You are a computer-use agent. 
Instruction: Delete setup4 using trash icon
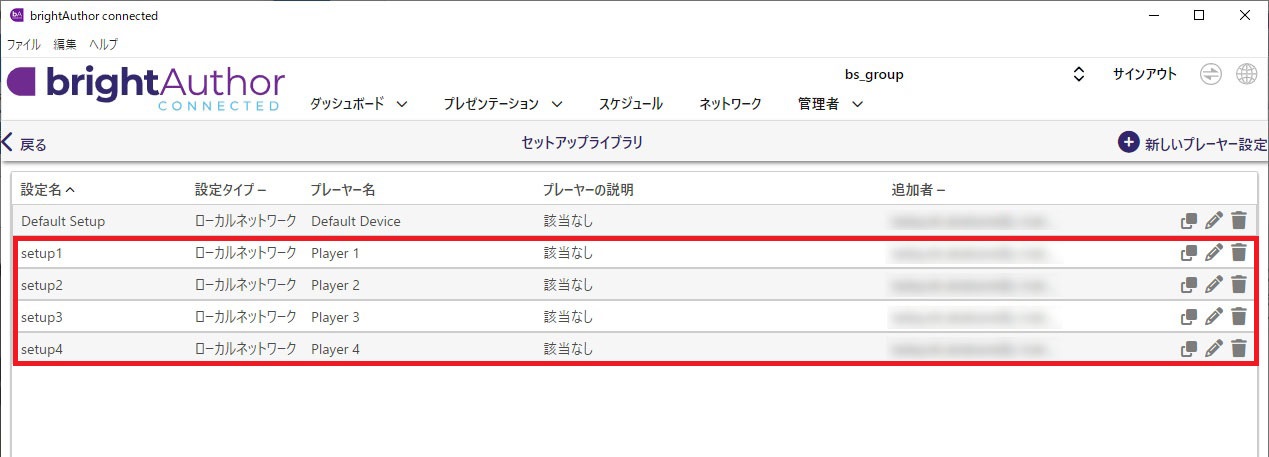tap(1239, 349)
